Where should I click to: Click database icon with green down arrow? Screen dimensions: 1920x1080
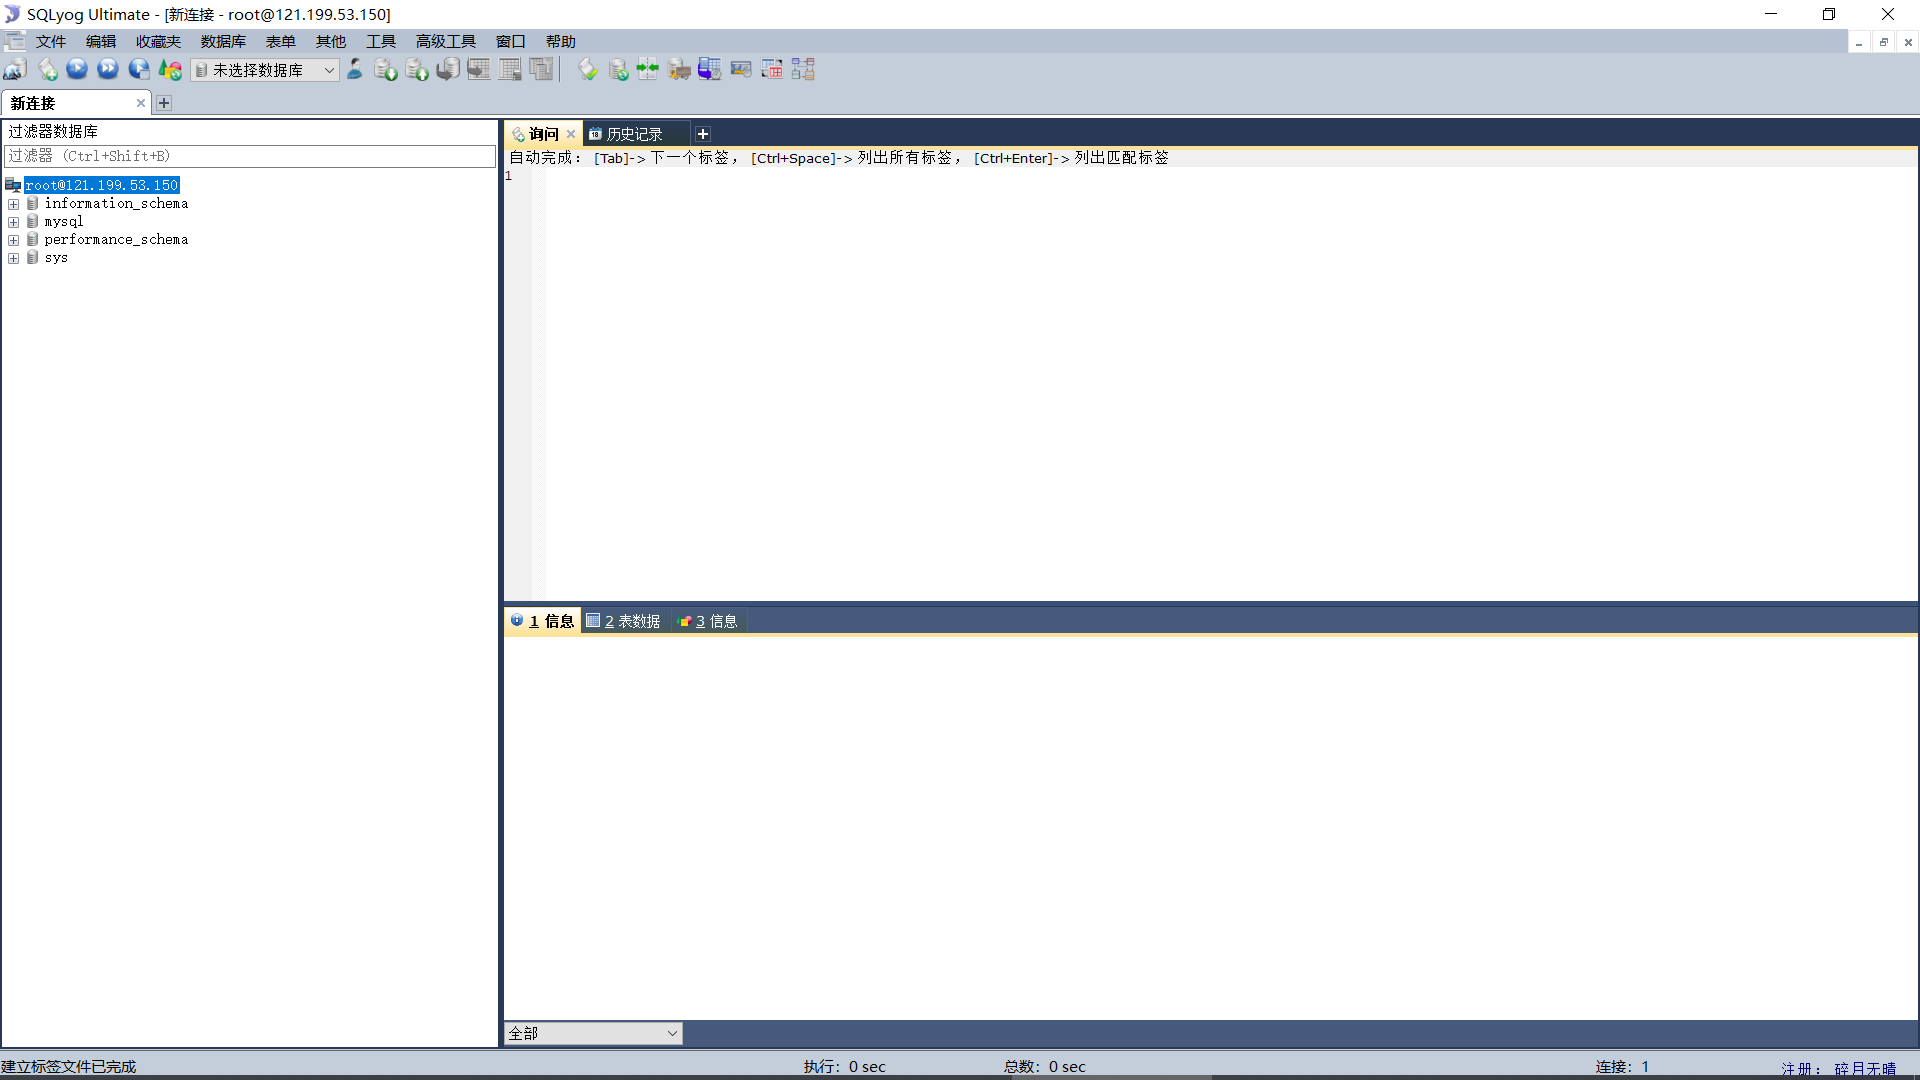click(x=386, y=69)
